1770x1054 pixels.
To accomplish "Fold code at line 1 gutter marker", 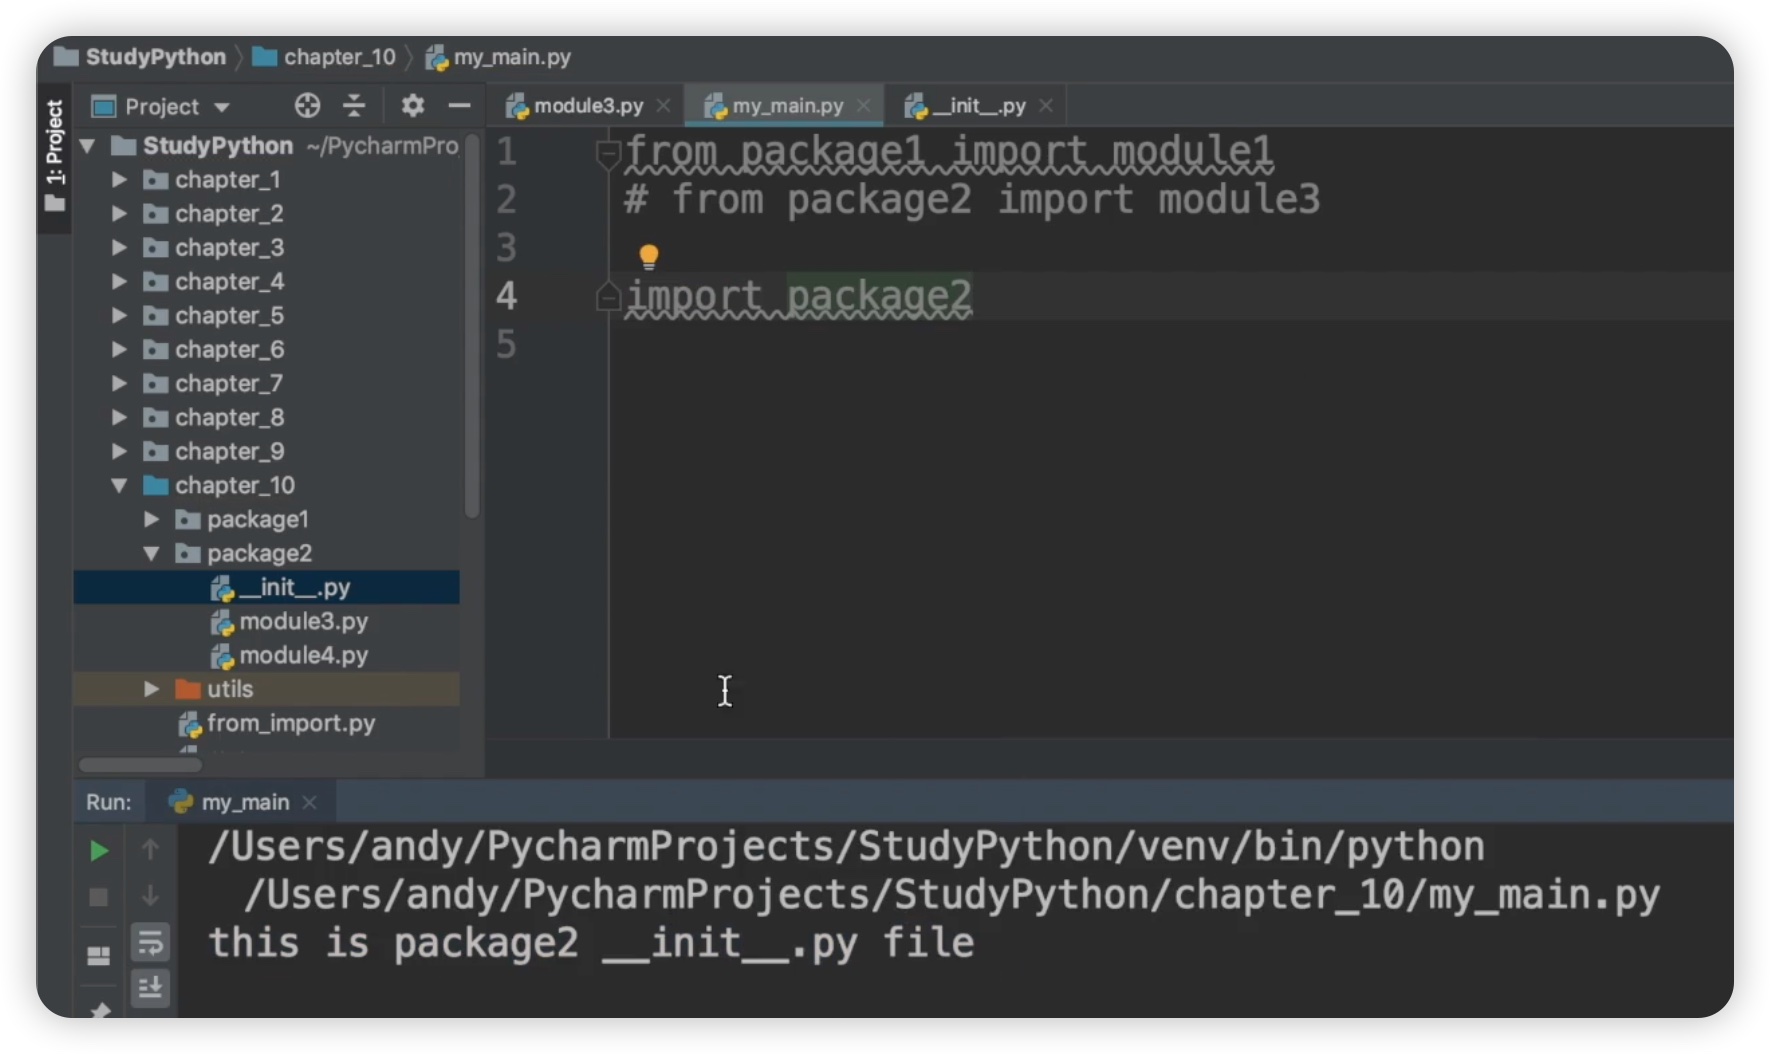I will [x=608, y=154].
